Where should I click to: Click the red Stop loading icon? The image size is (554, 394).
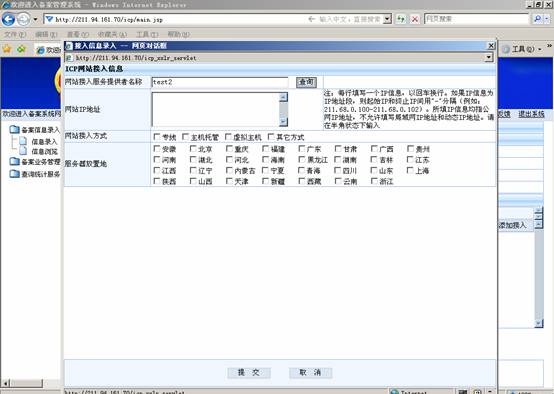[x=415, y=19]
